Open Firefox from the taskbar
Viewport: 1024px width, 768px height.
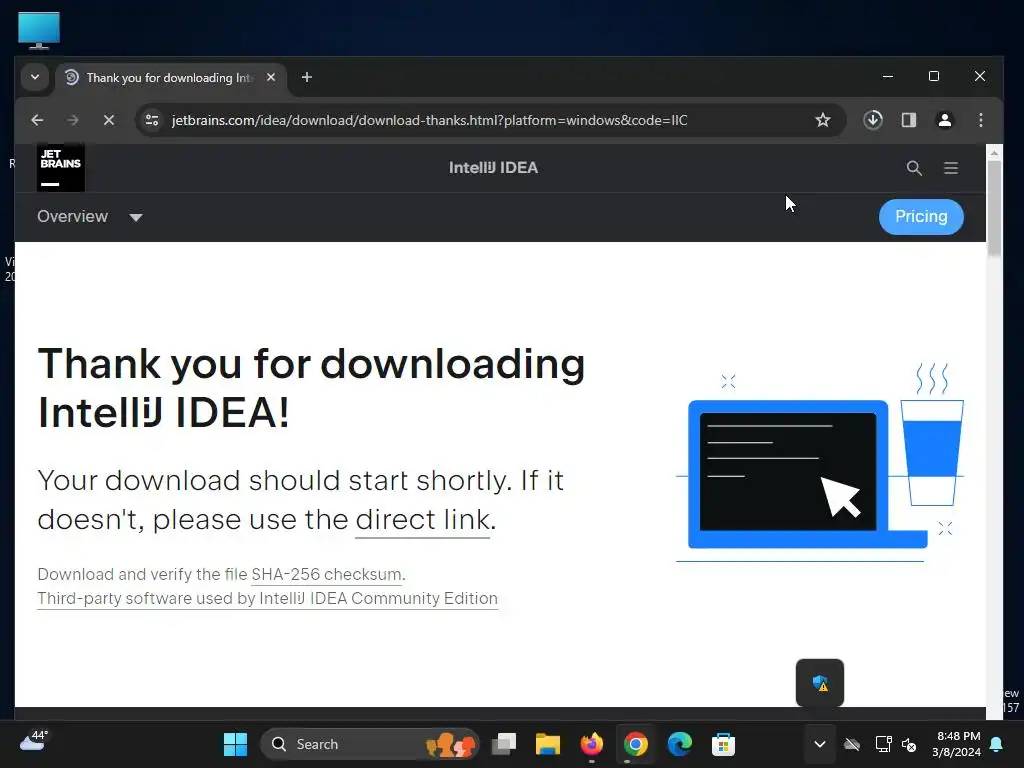click(x=592, y=744)
